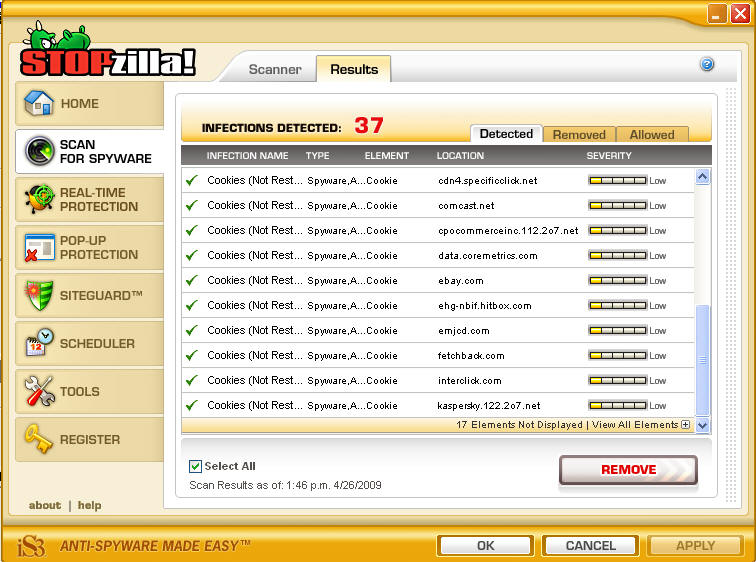This screenshot has width=756, height=562.
Task: Toggle checkmark for data.coremetrics.com row
Action: pyautogui.click(x=192, y=255)
